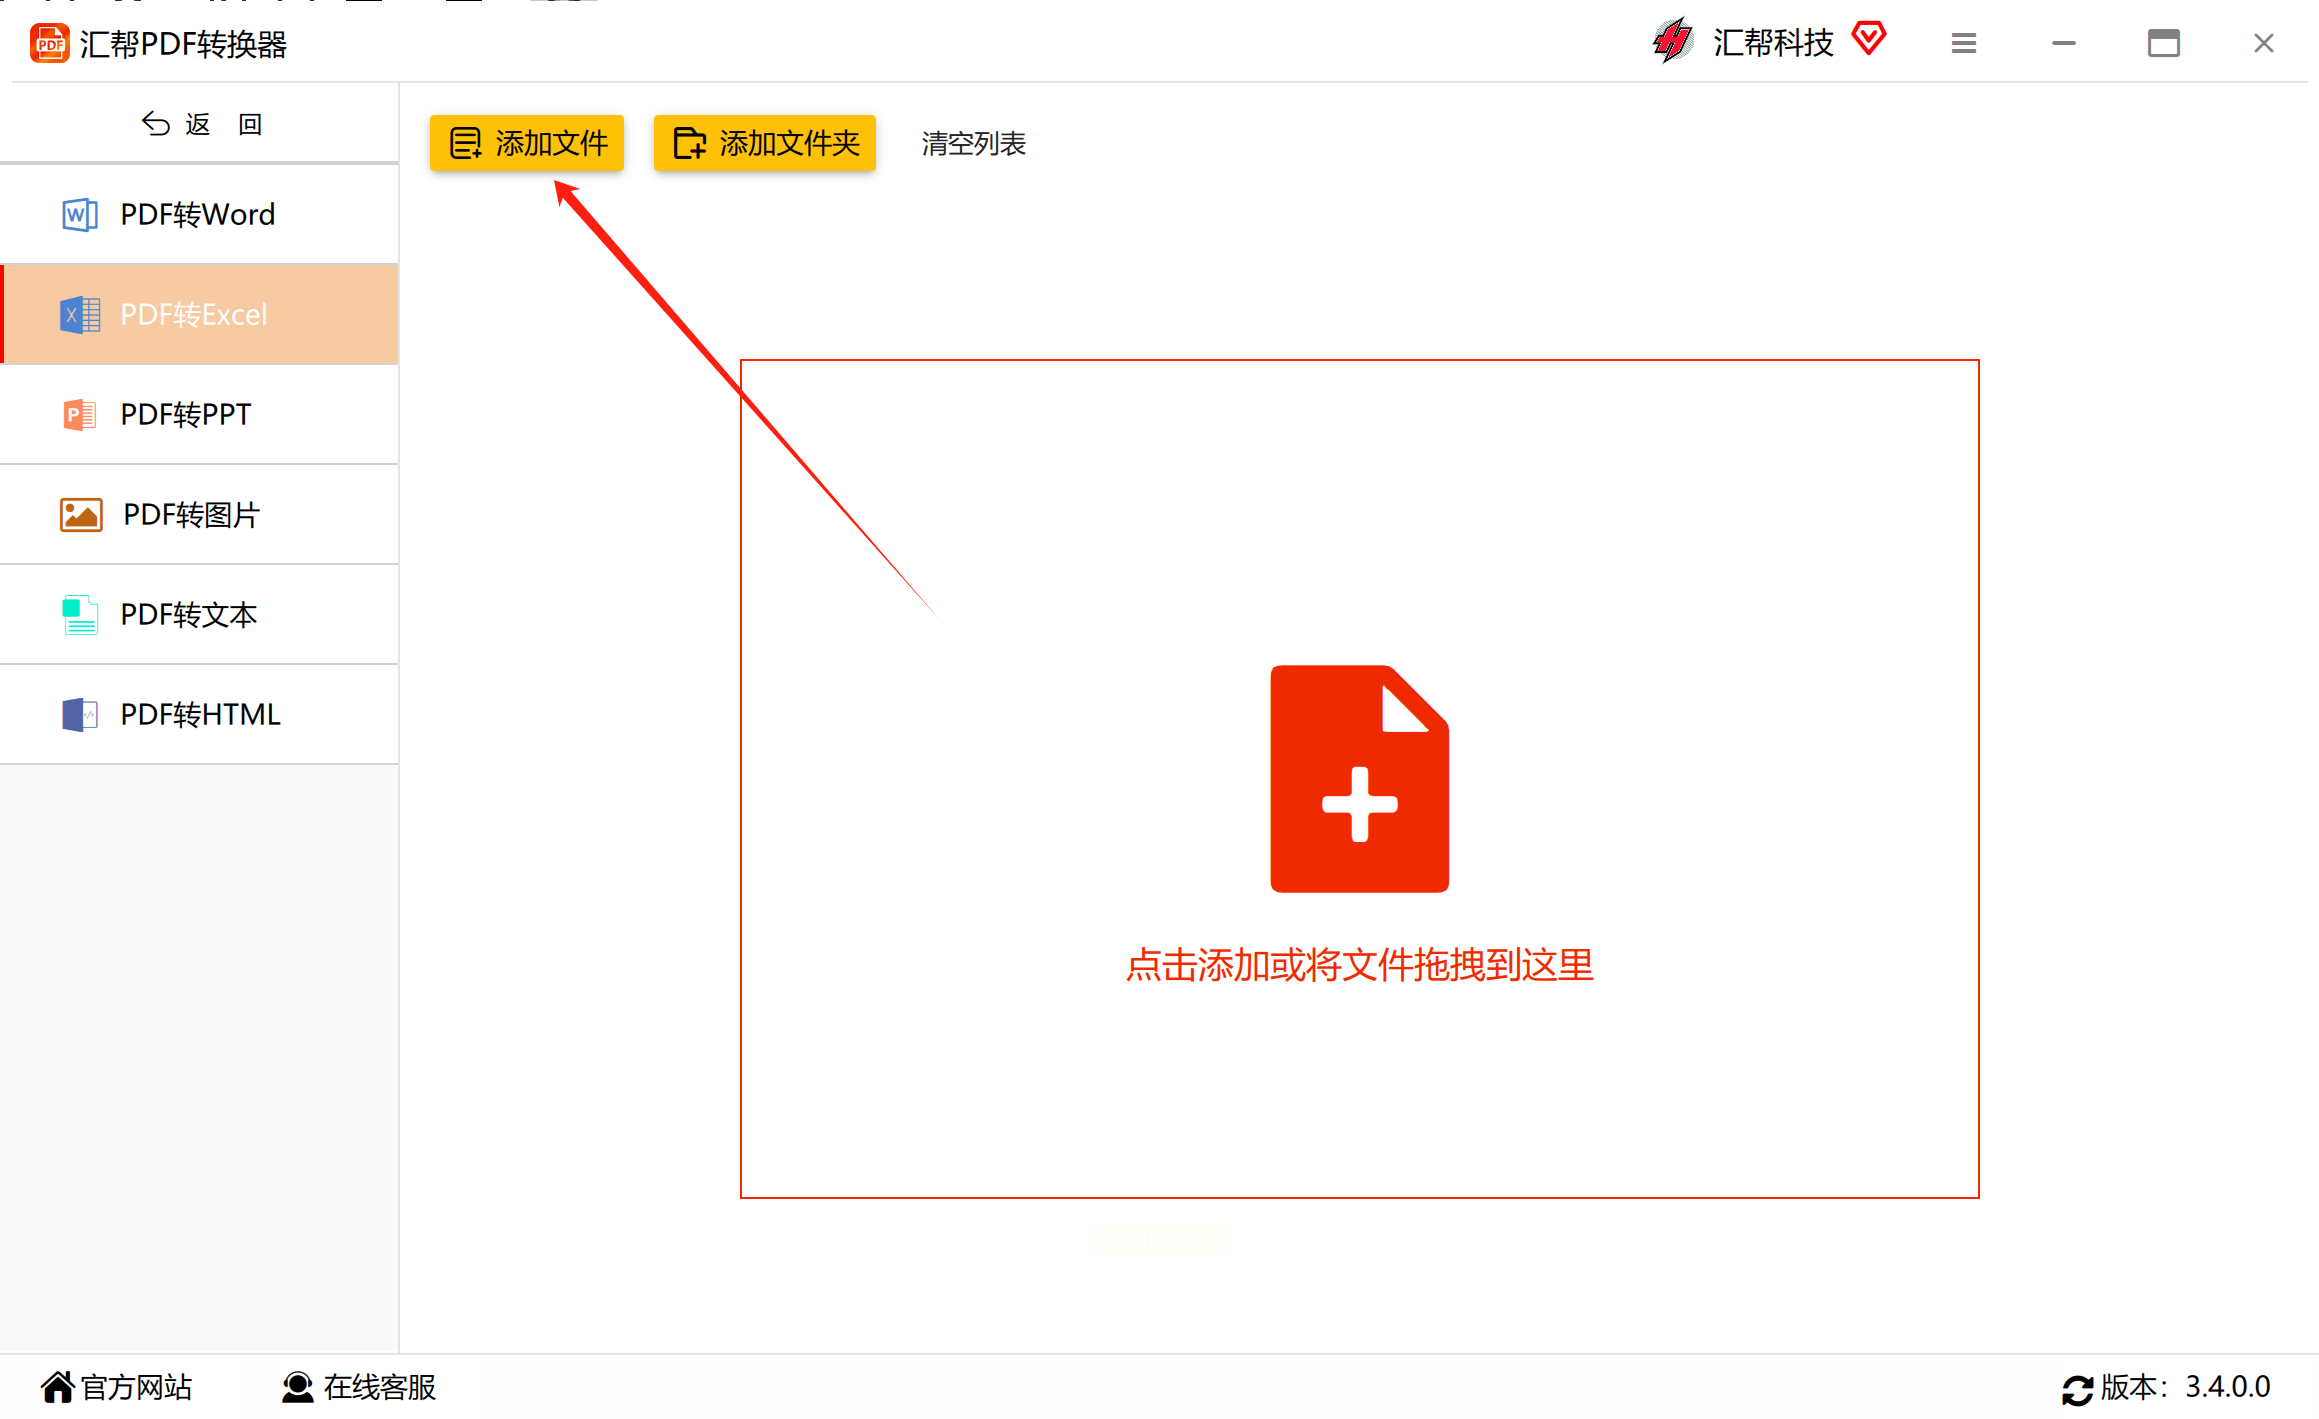Select the PDF转PPT menu item
The width and height of the screenshot is (2319, 1419).
[200, 414]
